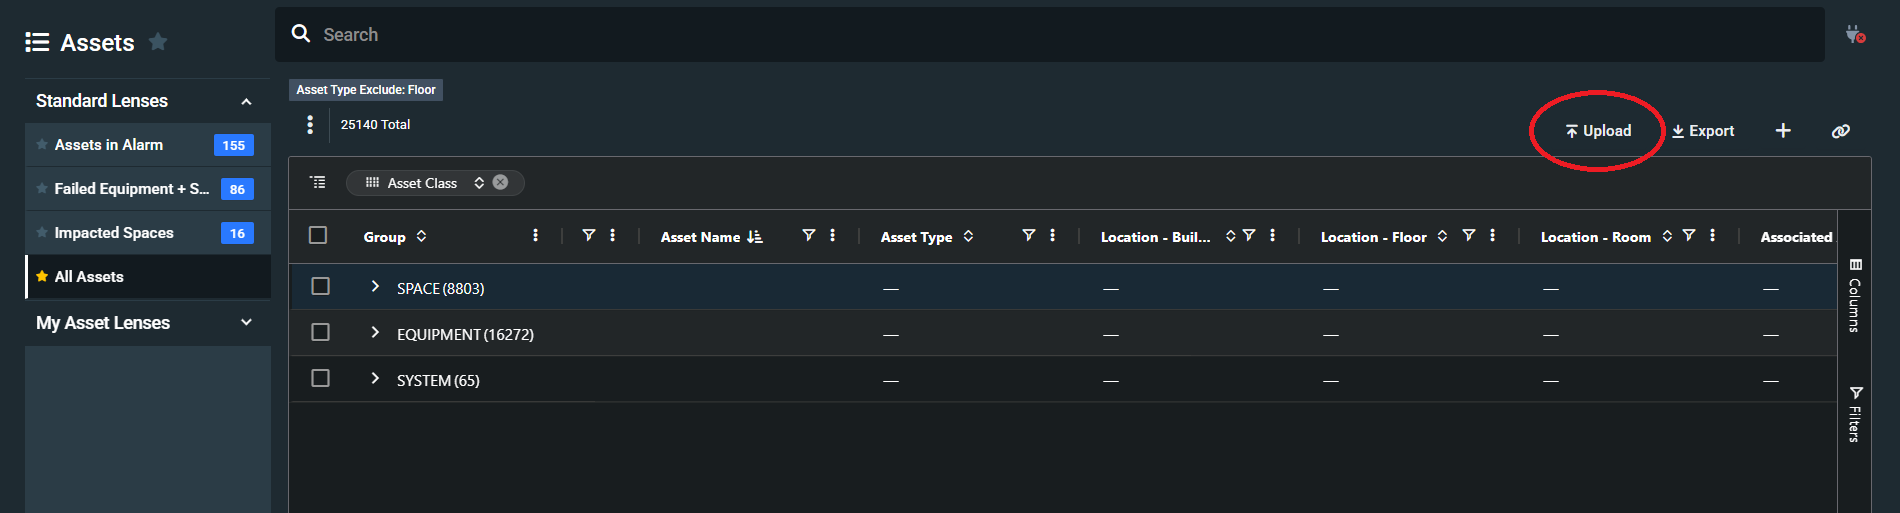1900x513 pixels.
Task: Click the filter icon in Asset Name column
Action: click(x=808, y=236)
